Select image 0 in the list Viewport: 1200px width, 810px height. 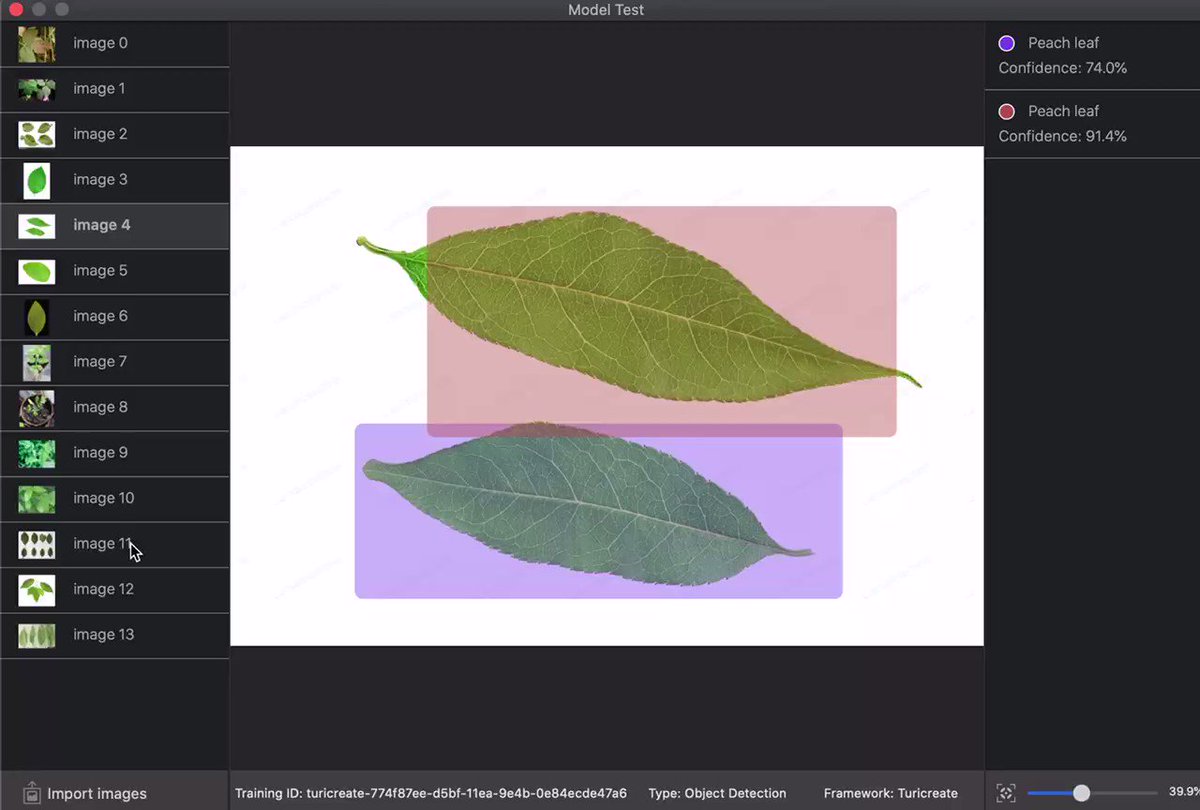point(115,44)
